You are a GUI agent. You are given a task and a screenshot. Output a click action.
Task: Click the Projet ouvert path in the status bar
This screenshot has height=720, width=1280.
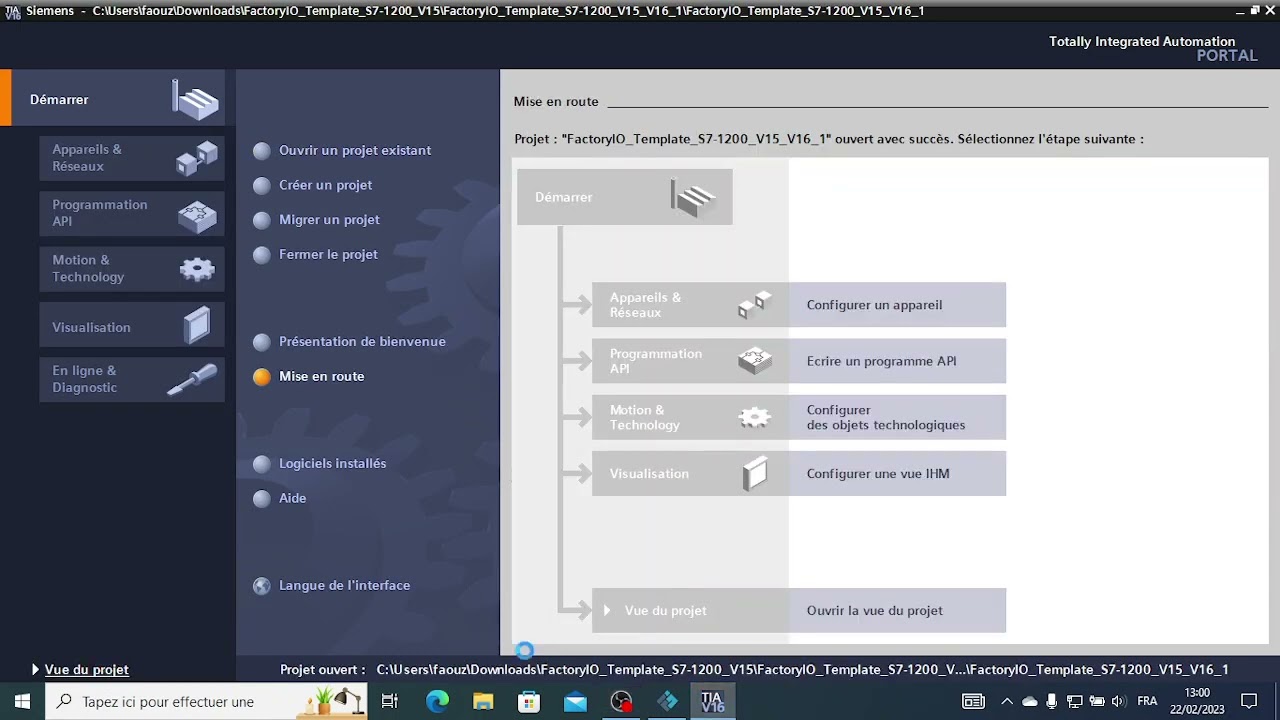(802, 670)
